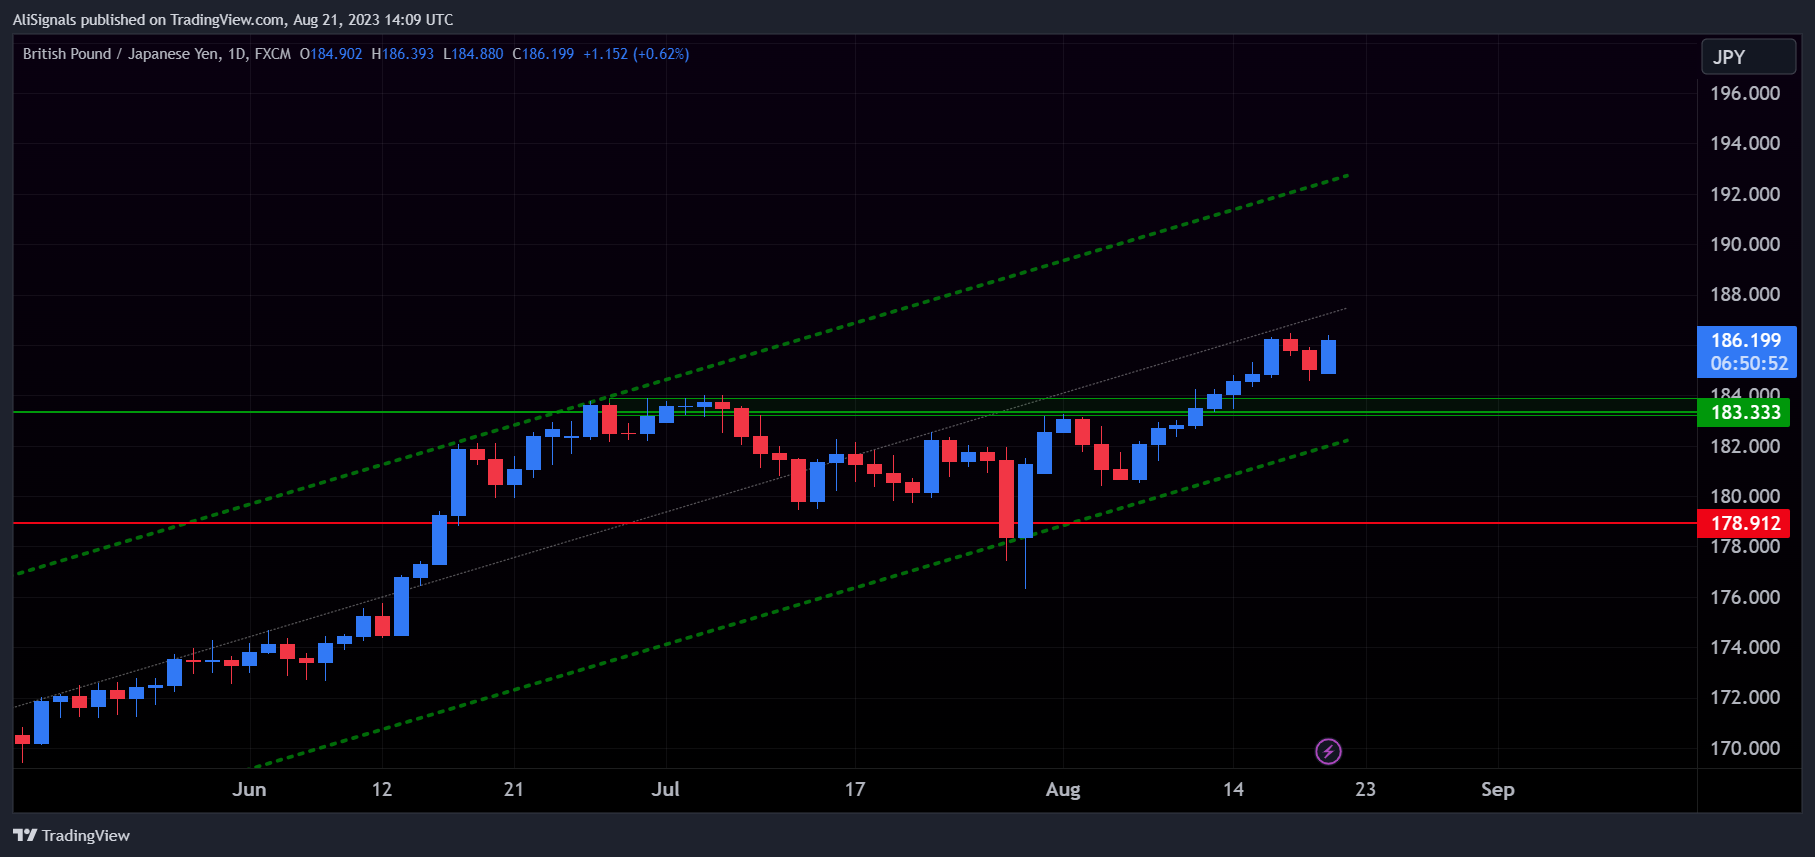Click the close value C186.199
Viewport: 1815px width, 857px height.
(543, 54)
